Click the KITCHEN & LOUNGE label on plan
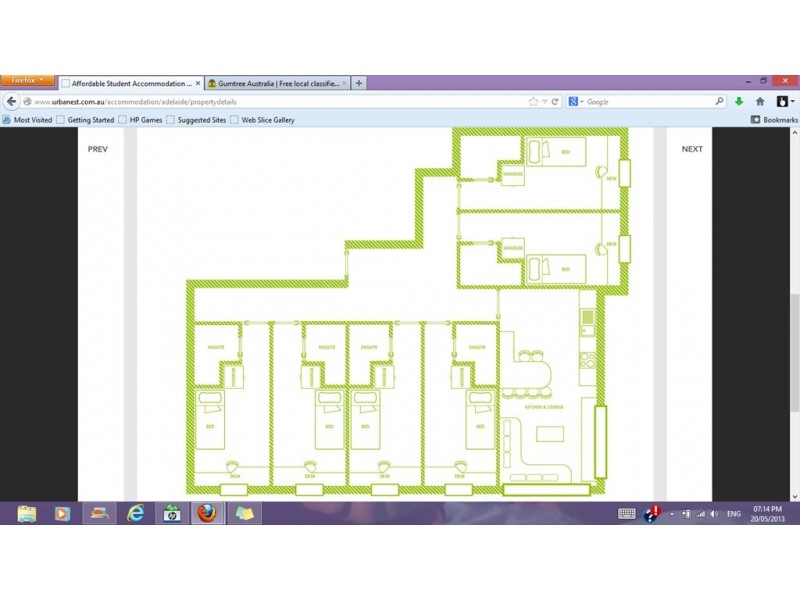 [x=544, y=407]
